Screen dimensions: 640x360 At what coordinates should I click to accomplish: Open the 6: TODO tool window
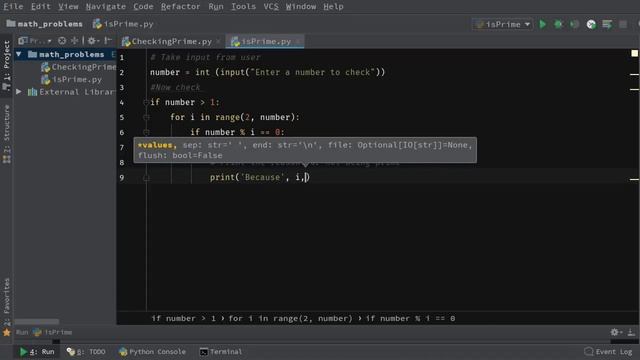pos(86,352)
